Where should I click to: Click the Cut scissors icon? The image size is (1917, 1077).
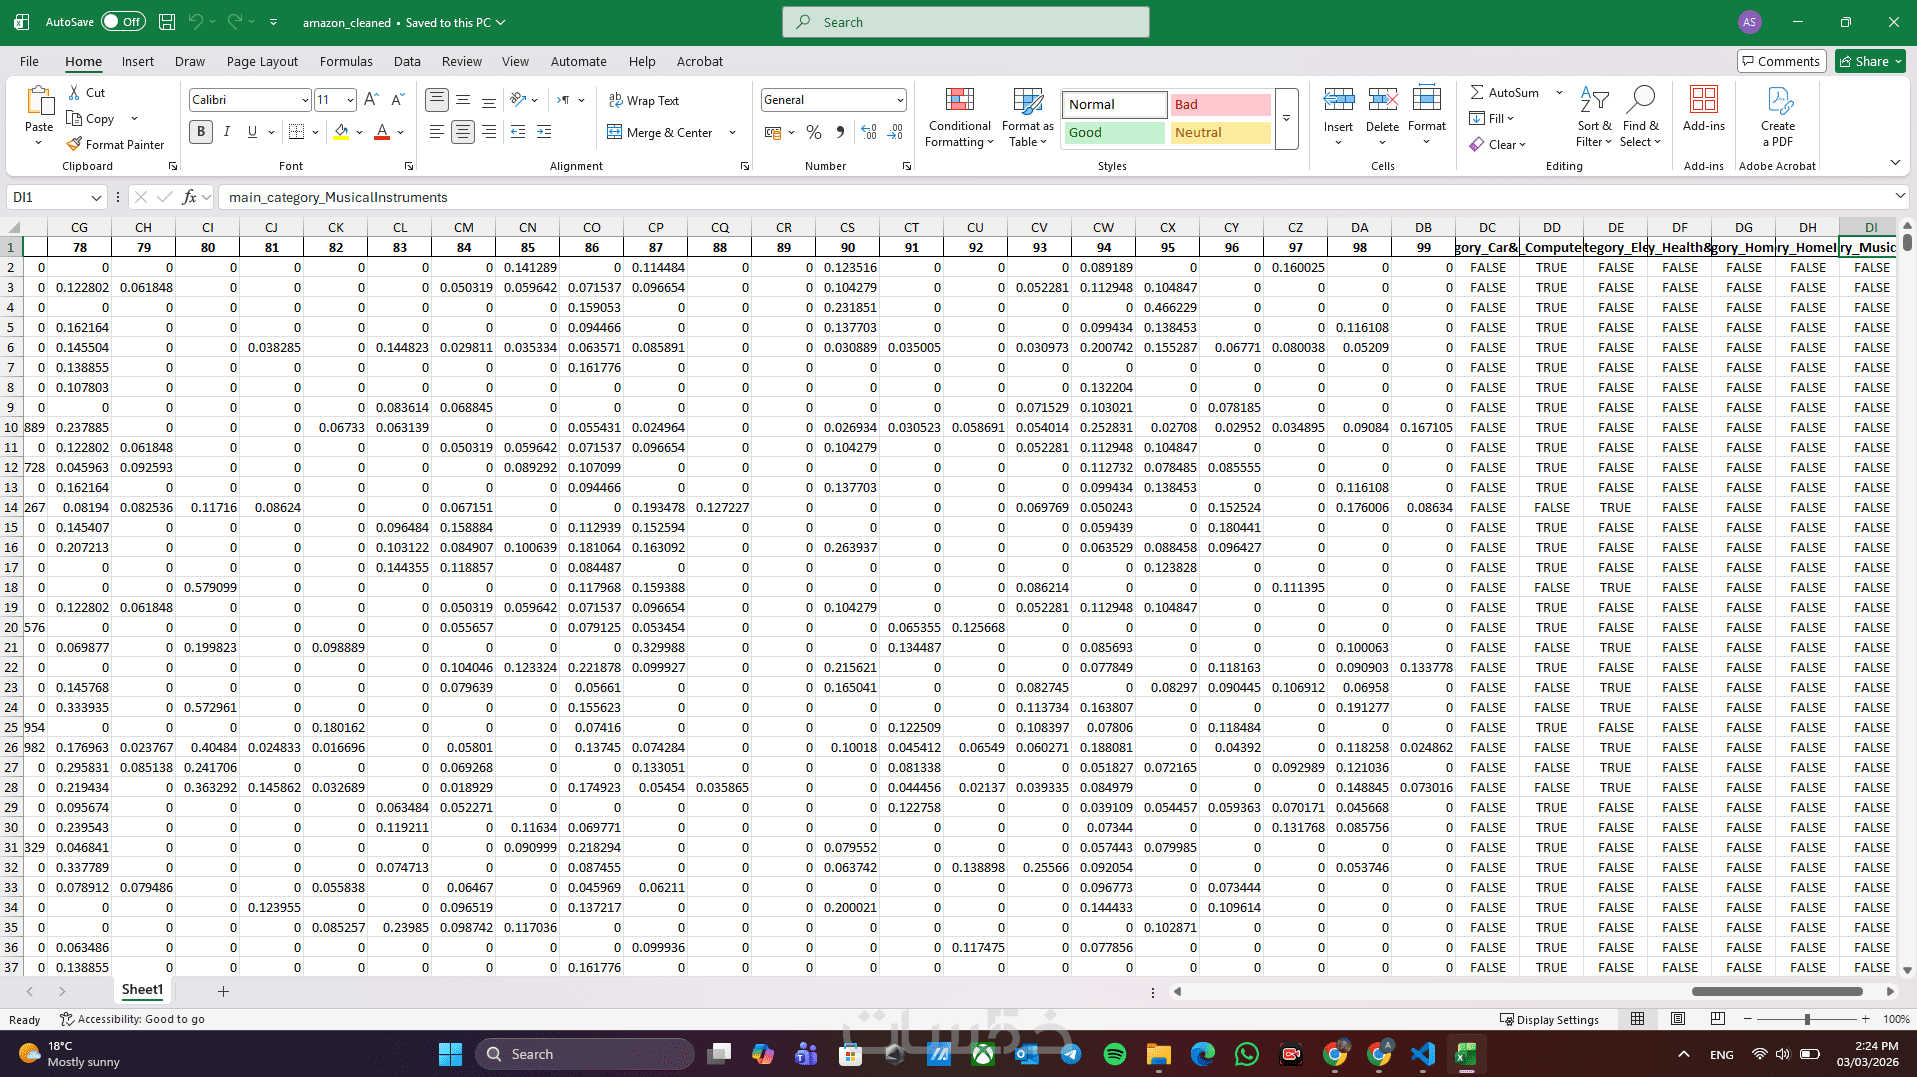pyautogui.click(x=74, y=92)
